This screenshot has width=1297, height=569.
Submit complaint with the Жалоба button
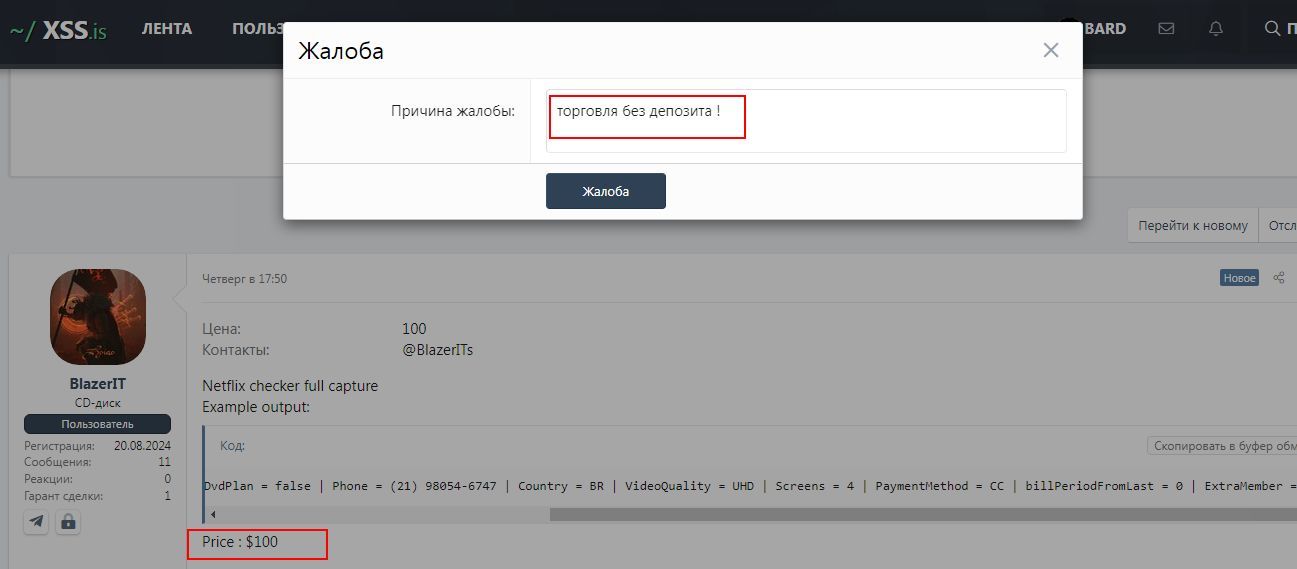pos(605,191)
